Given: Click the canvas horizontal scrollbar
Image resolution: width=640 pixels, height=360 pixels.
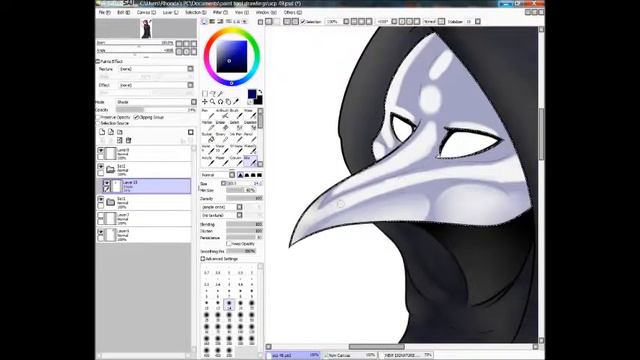Looking at the screenshot, I should [376, 347].
